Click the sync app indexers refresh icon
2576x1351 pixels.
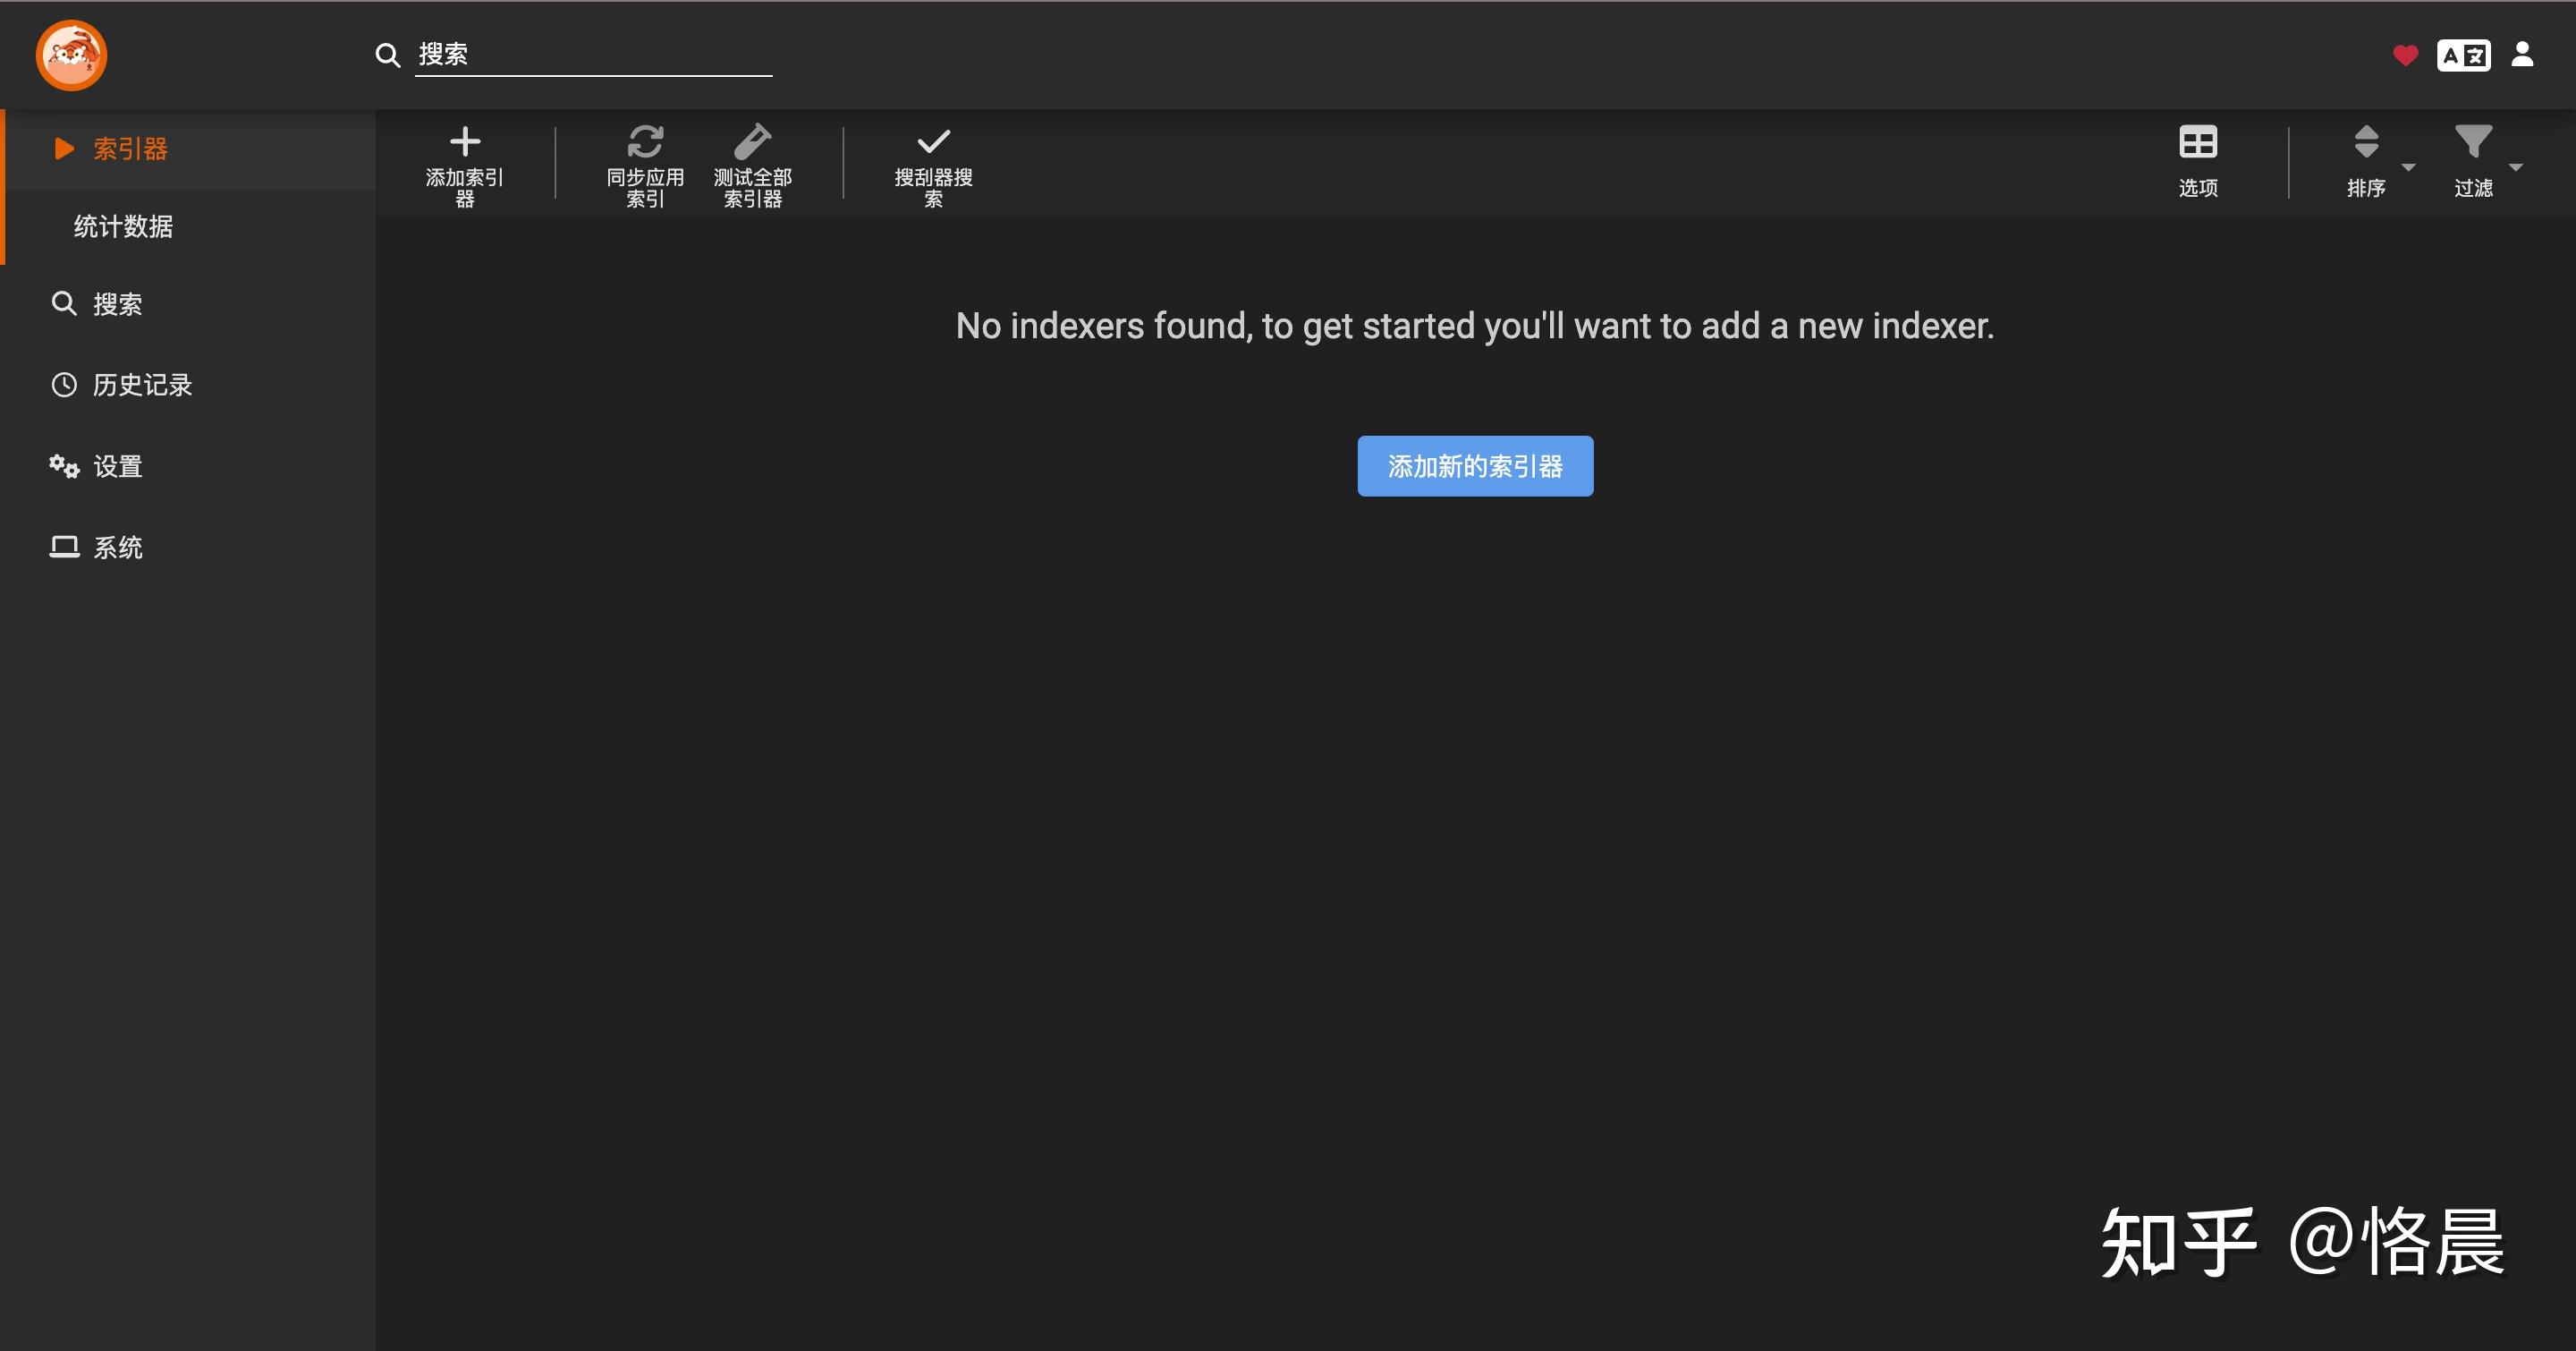pos(645,141)
